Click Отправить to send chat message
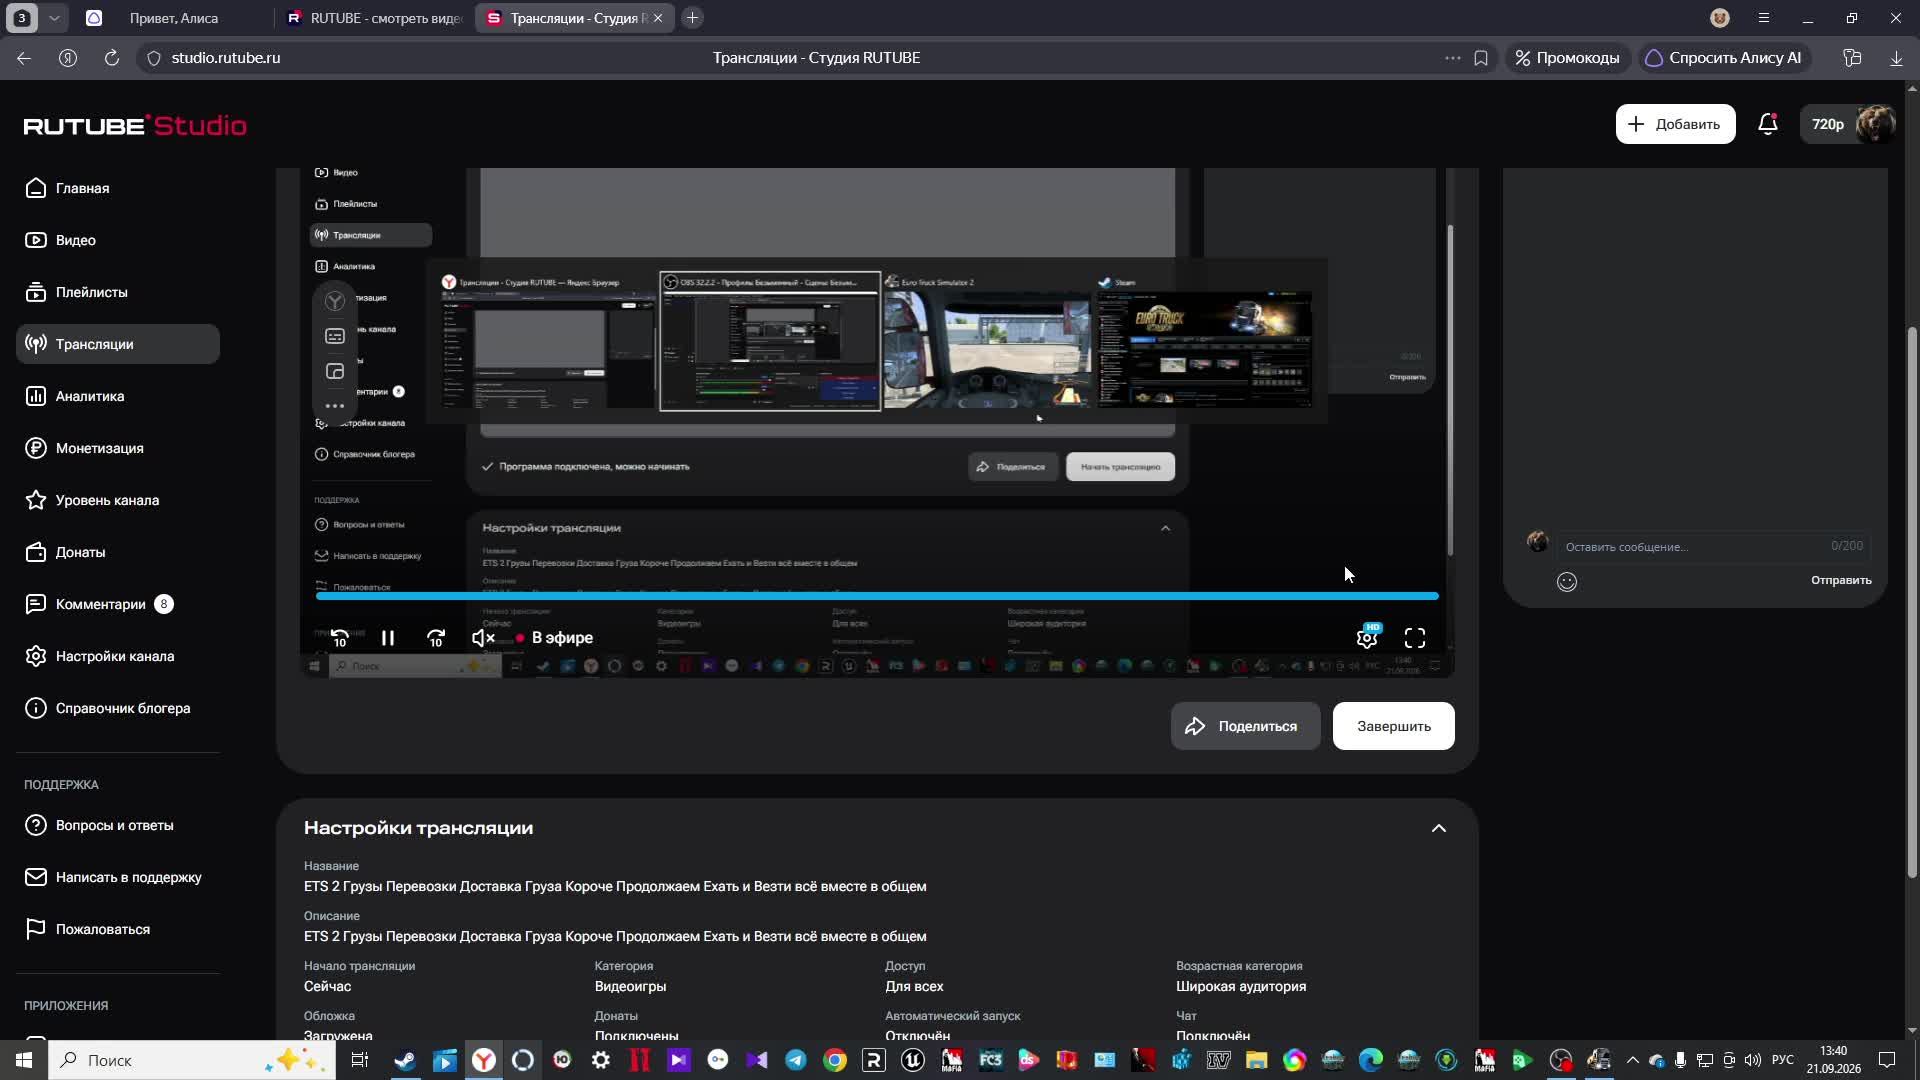 click(1841, 580)
